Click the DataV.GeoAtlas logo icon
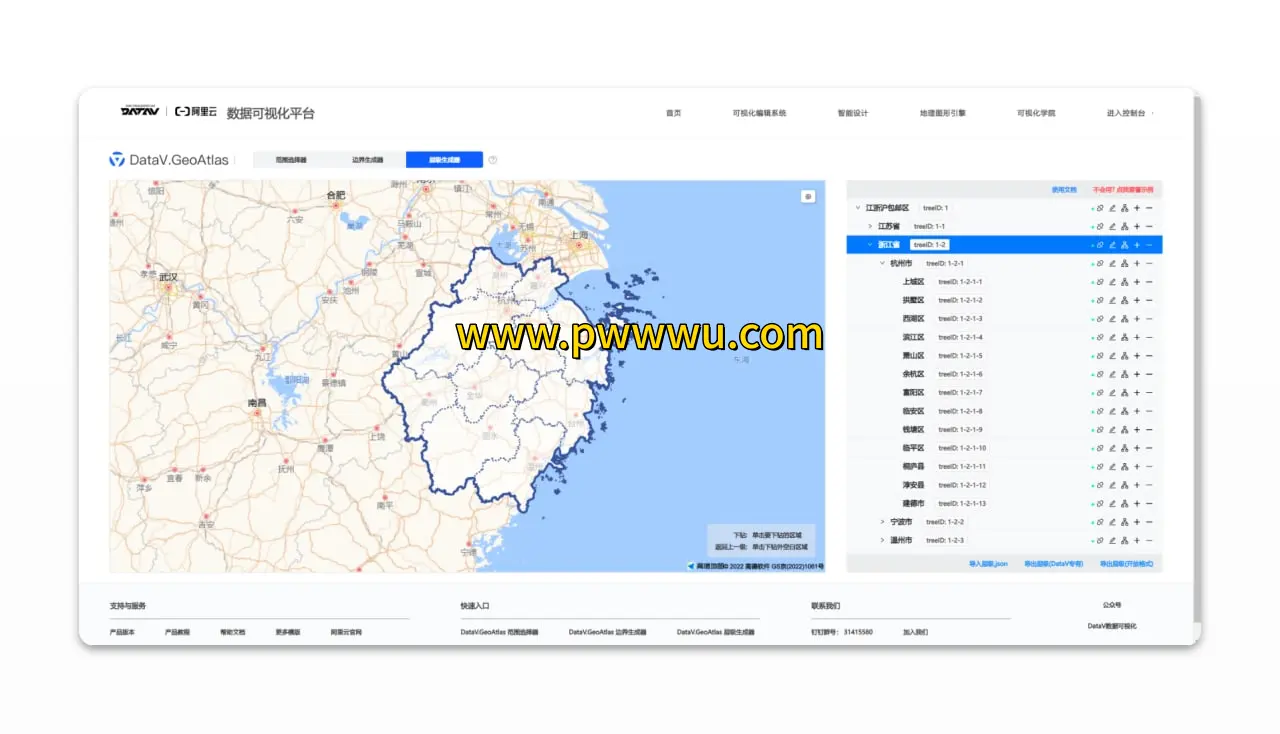1280x734 pixels. [x=117, y=160]
